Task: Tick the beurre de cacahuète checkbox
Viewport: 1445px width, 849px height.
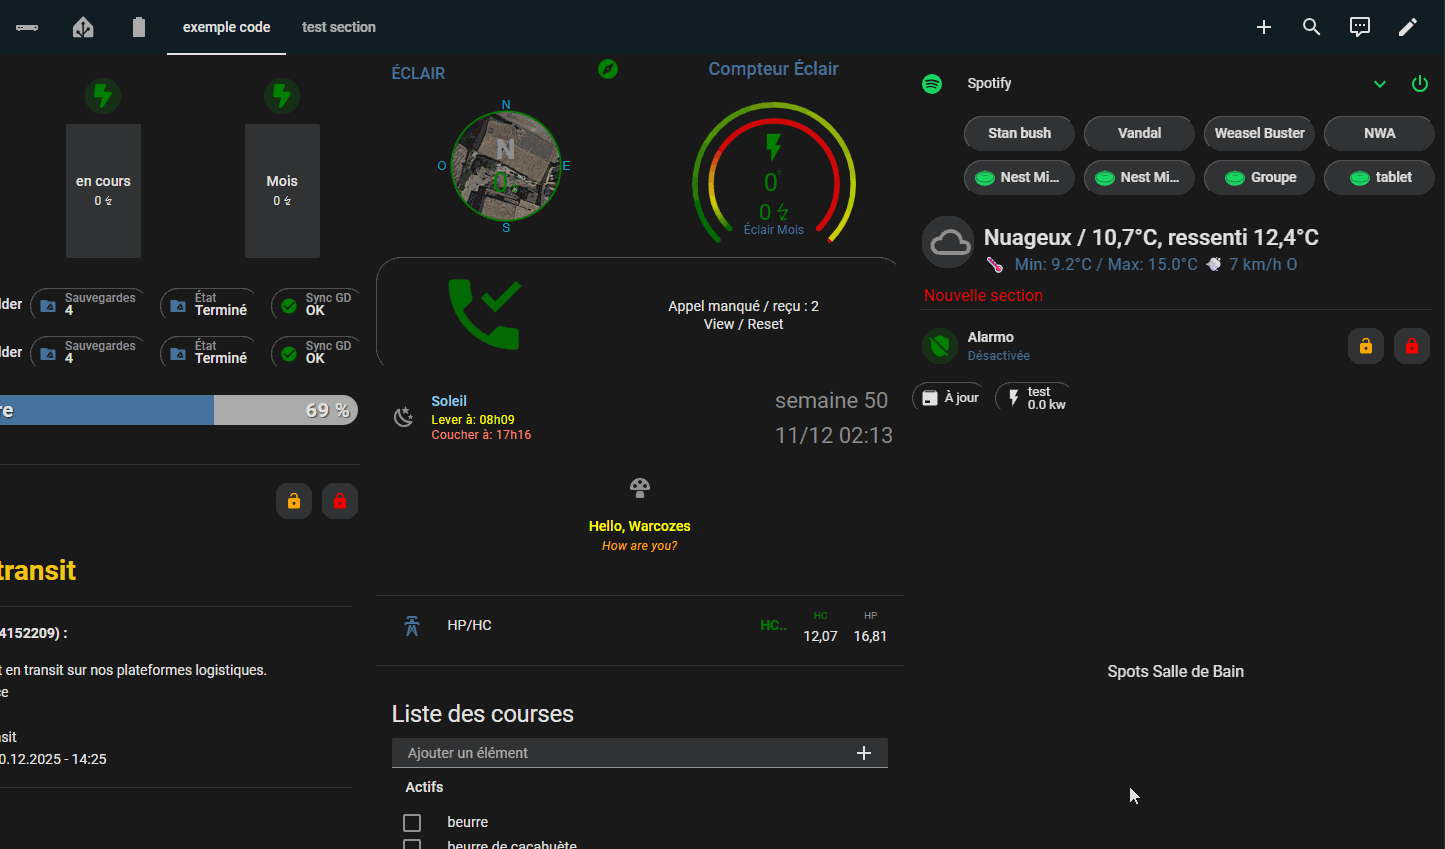Action: (x=412, y=844)
